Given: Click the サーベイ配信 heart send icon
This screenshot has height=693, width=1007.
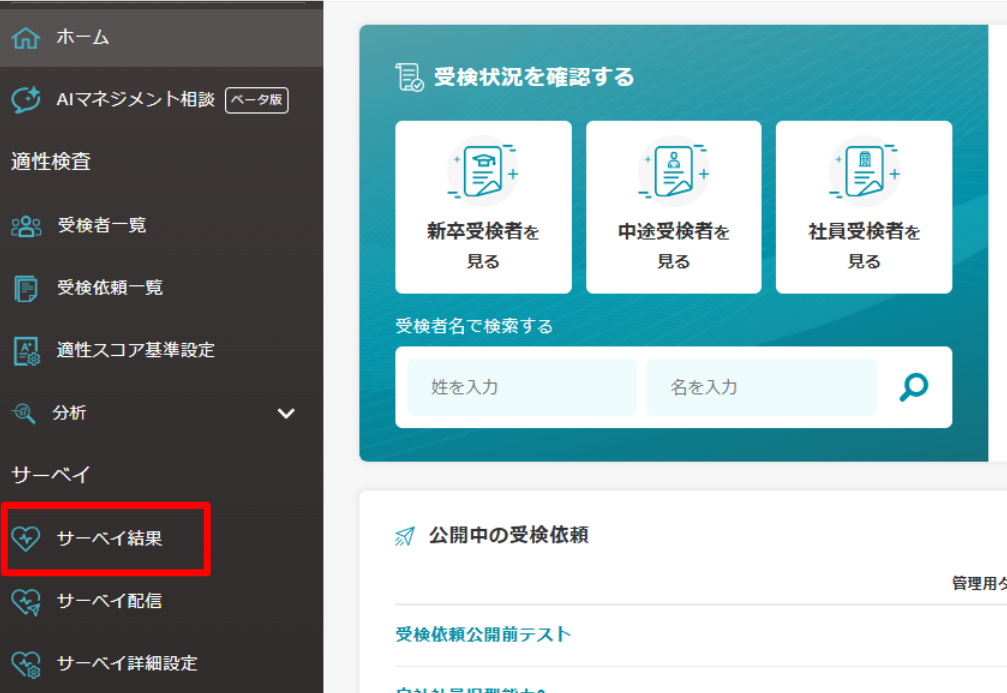Looking at the screenshot, I should (x=26, y=601).
